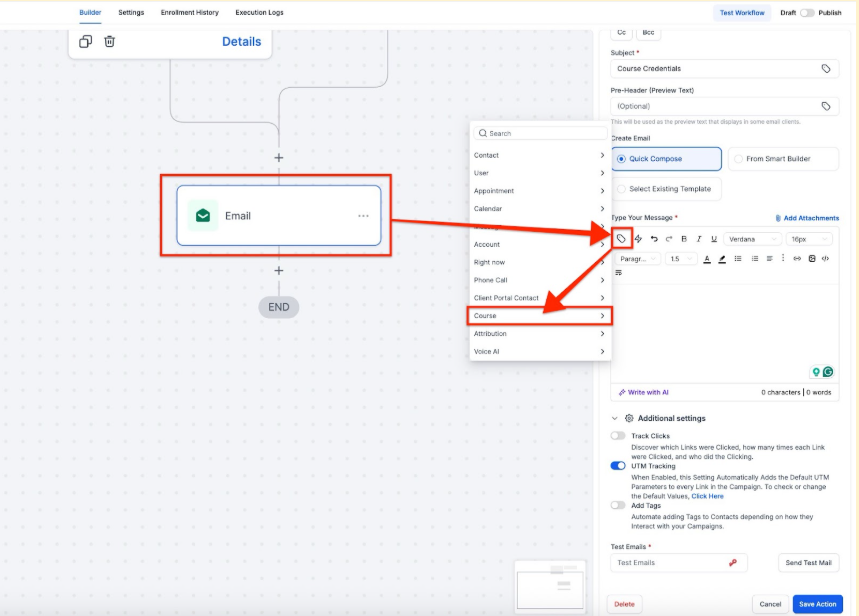Click the text color swatch icon
This screenshot has width=859, height=616.
click(707, 259)
